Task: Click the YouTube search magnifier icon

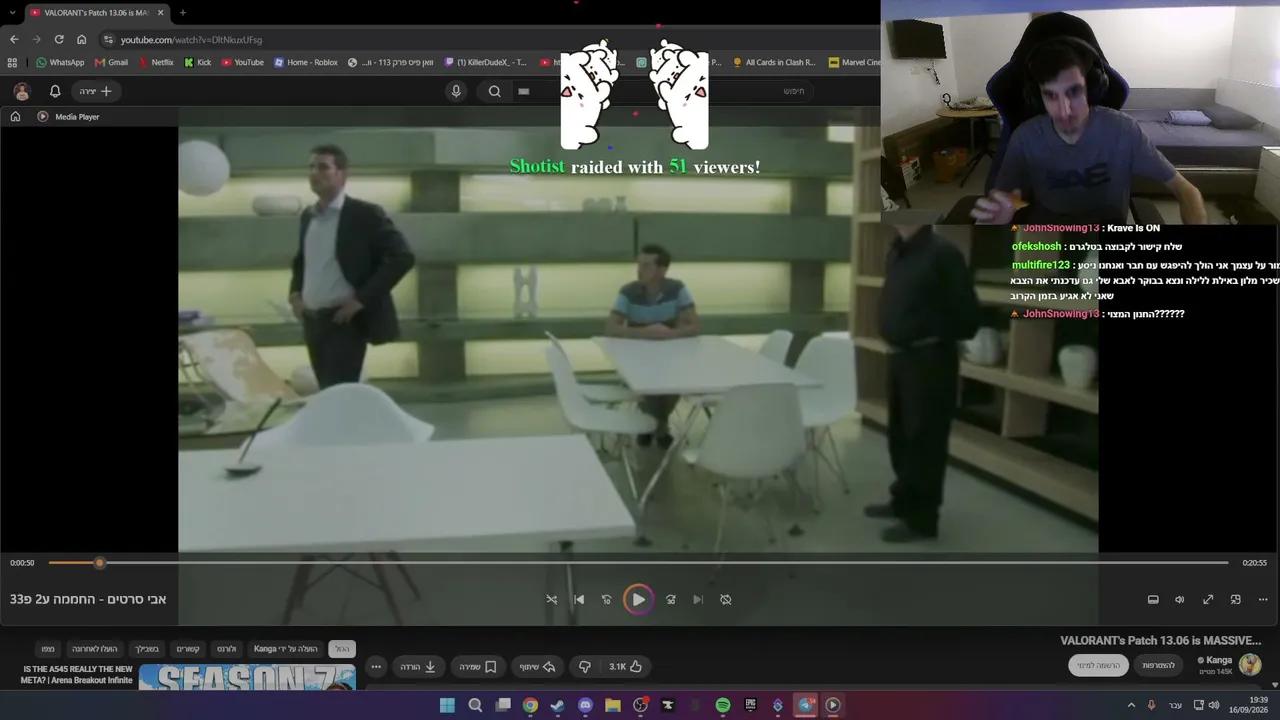Action: 494,91
